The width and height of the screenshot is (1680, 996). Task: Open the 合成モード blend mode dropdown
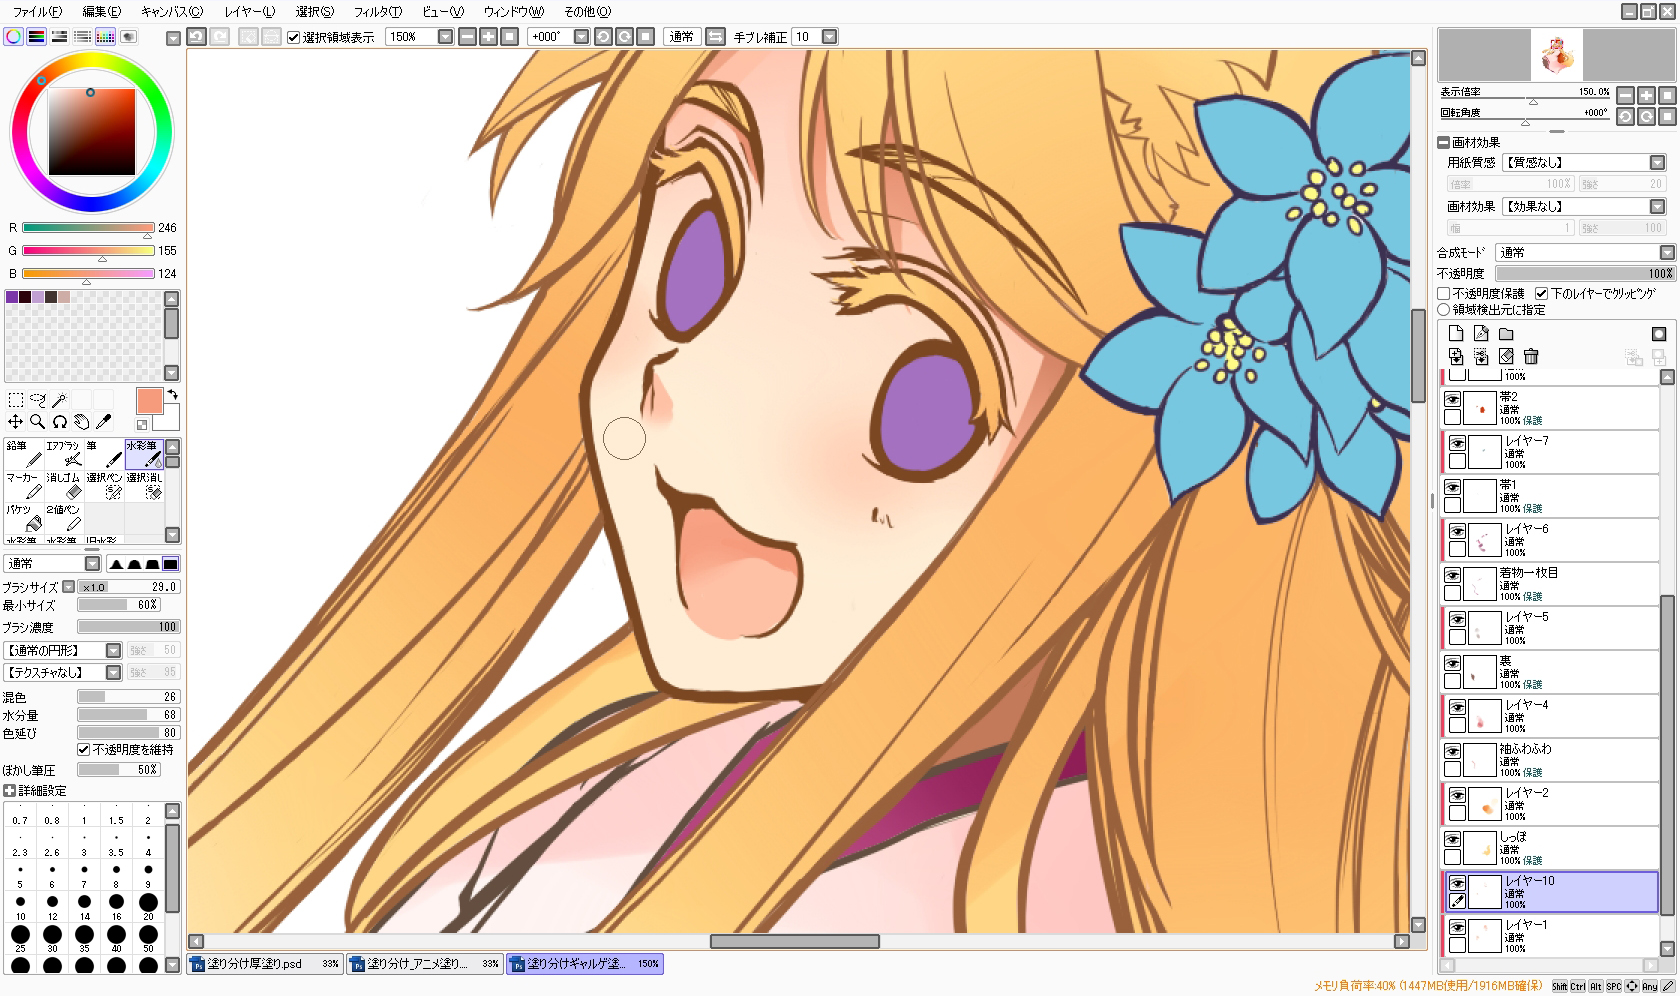[1667, 253]
